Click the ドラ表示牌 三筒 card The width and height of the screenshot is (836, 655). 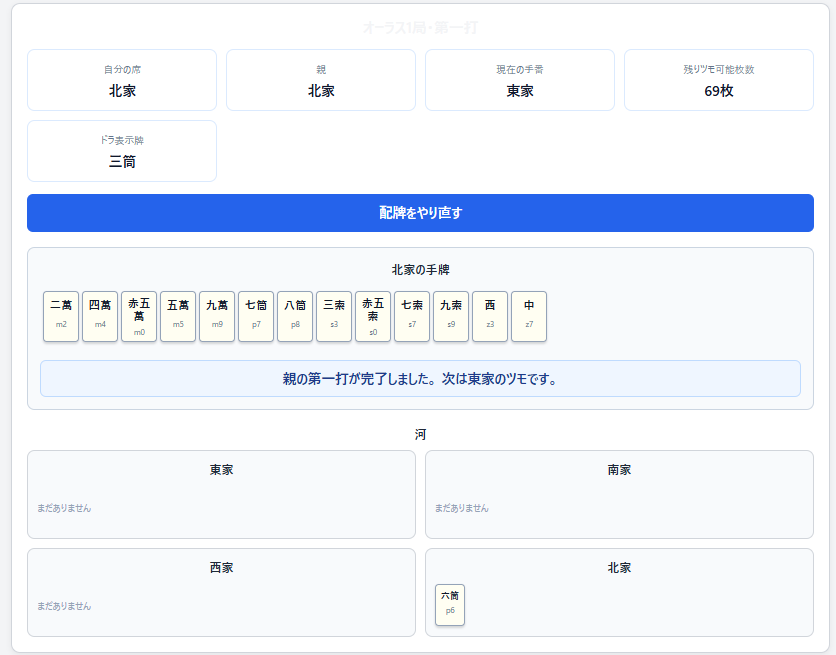[122, 151]
